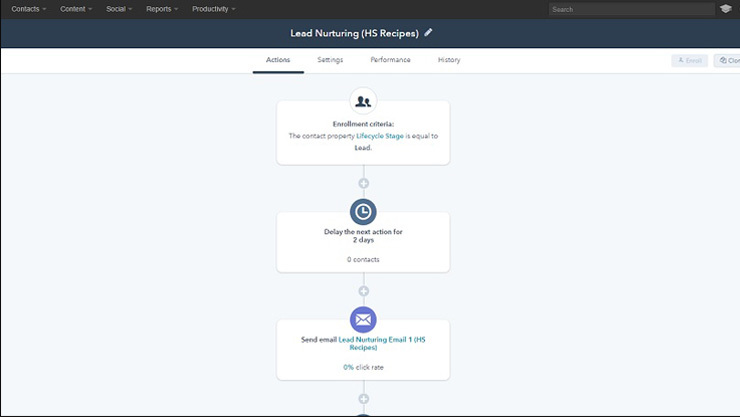Open the Reports dropdown menu
Viewport: 740px width, 417px height.
tap(162, 9)
